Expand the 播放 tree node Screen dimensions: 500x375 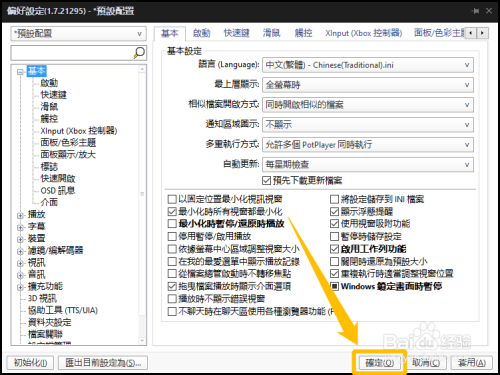tap(20, 216)
